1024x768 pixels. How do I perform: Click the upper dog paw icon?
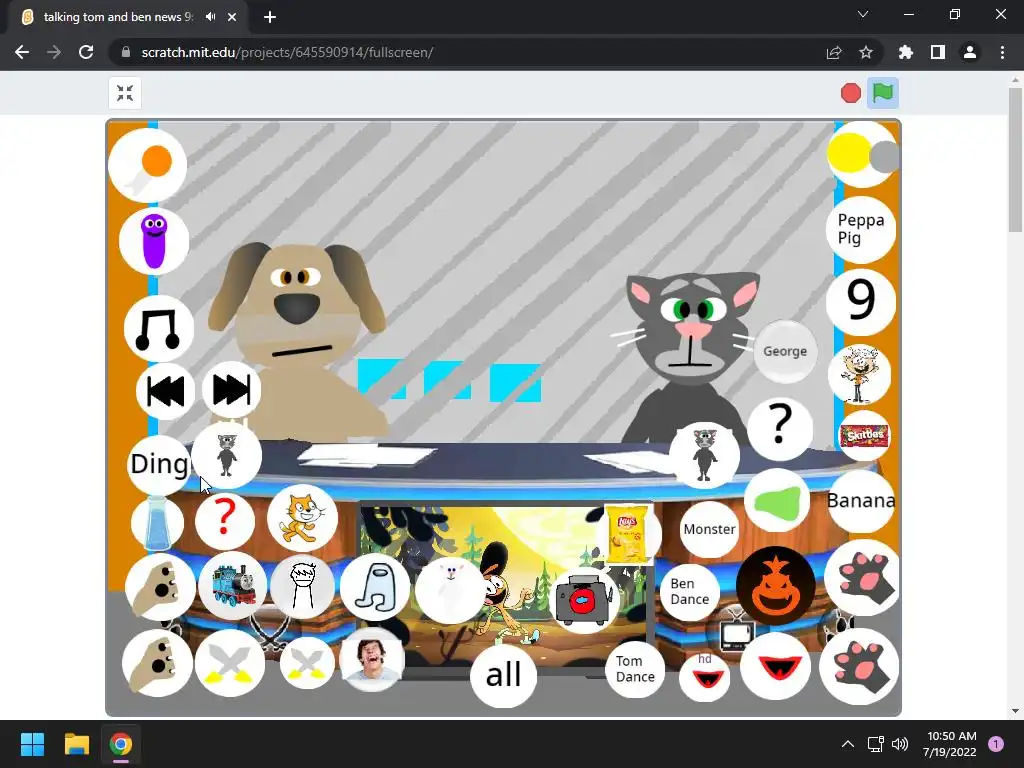pos(160,587)
